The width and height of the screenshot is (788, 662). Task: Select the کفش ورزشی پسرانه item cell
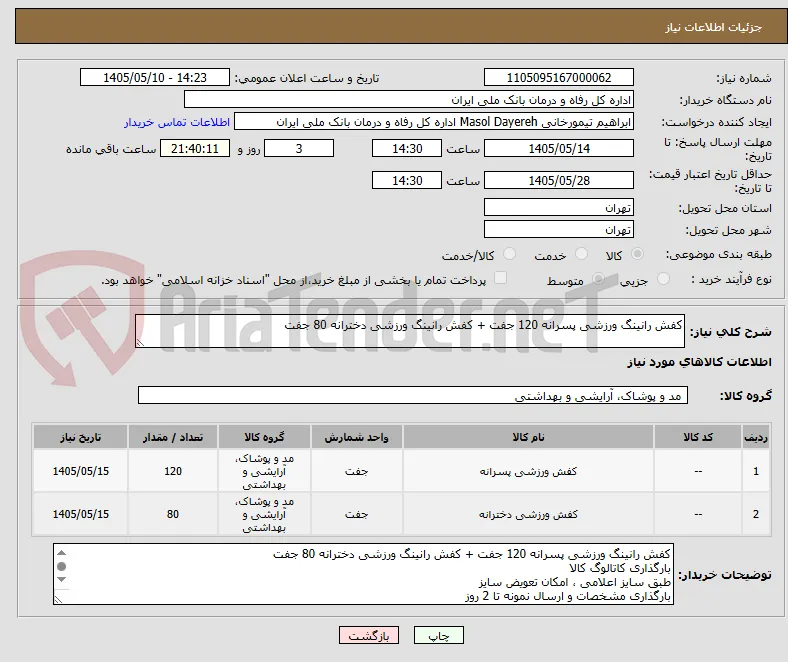tap(528, 471)
